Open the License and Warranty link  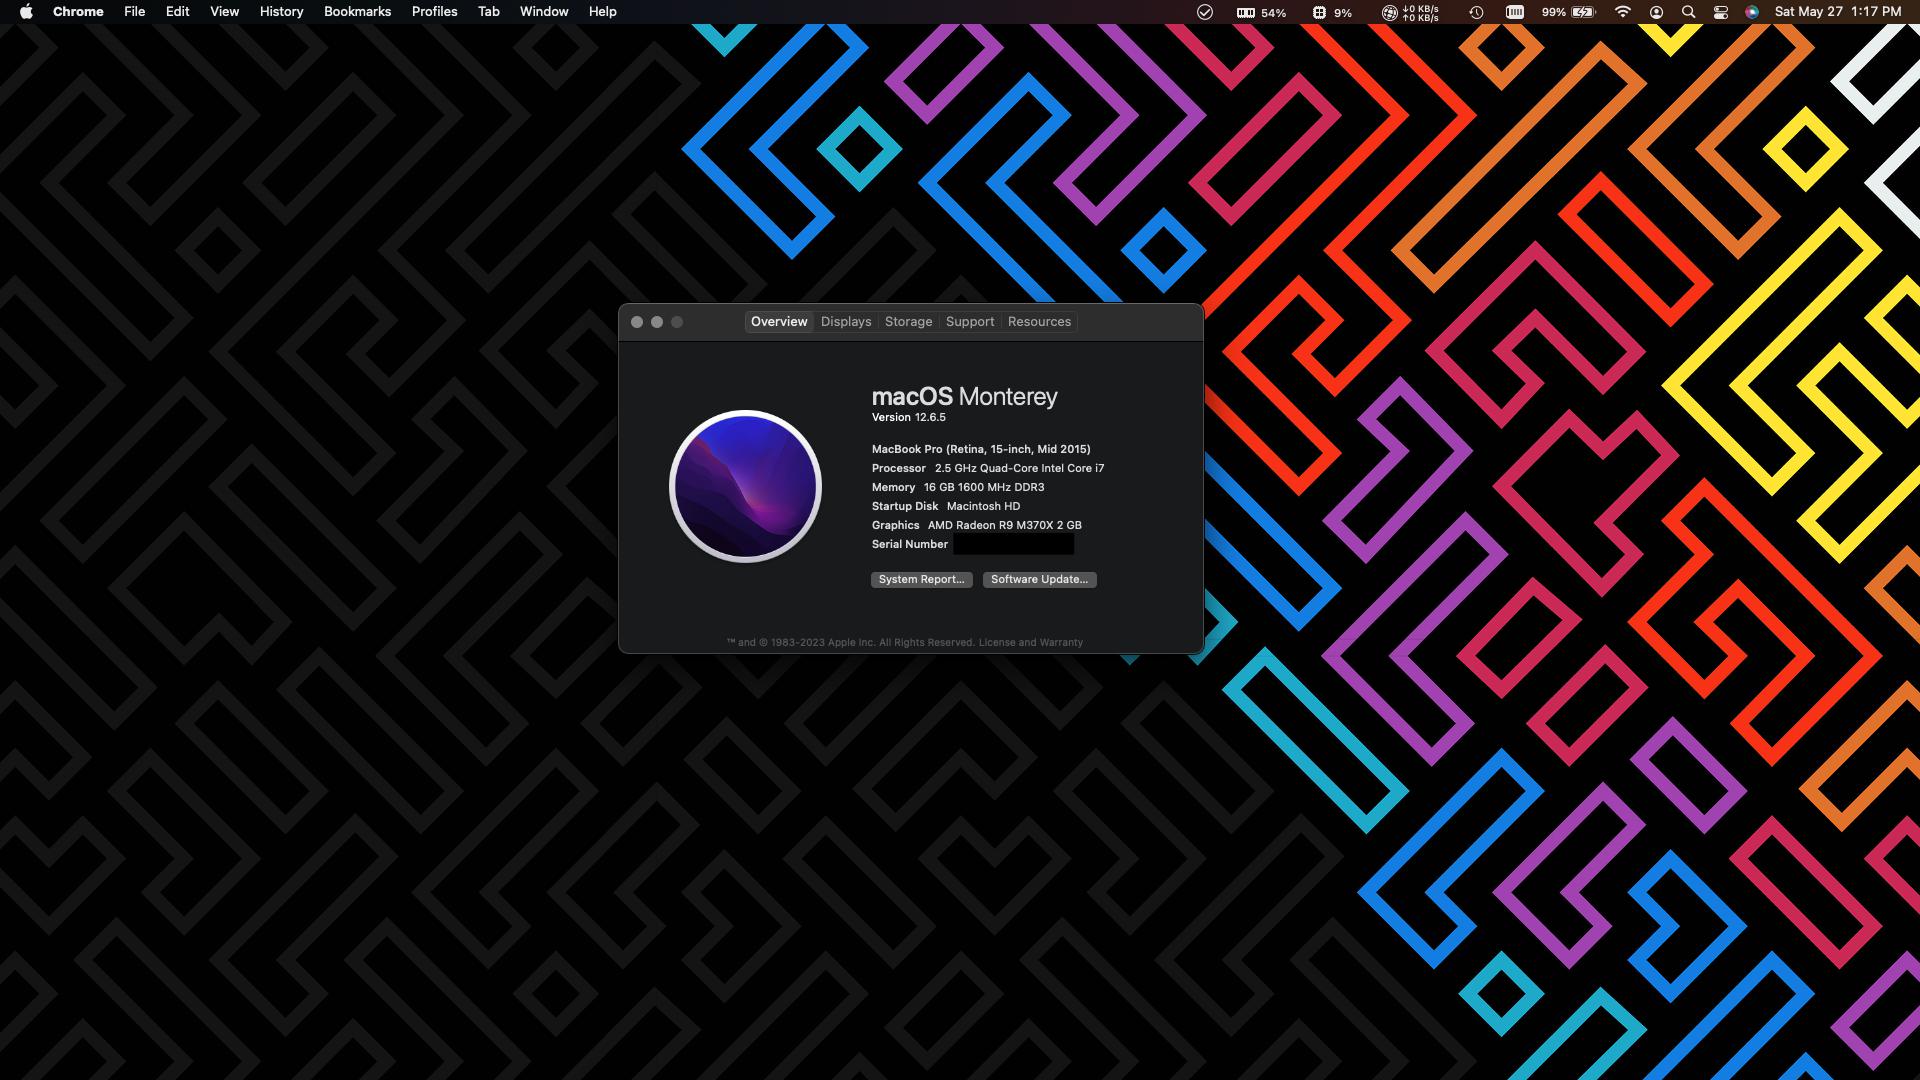pyautogui.click(x=1030, y=642)
